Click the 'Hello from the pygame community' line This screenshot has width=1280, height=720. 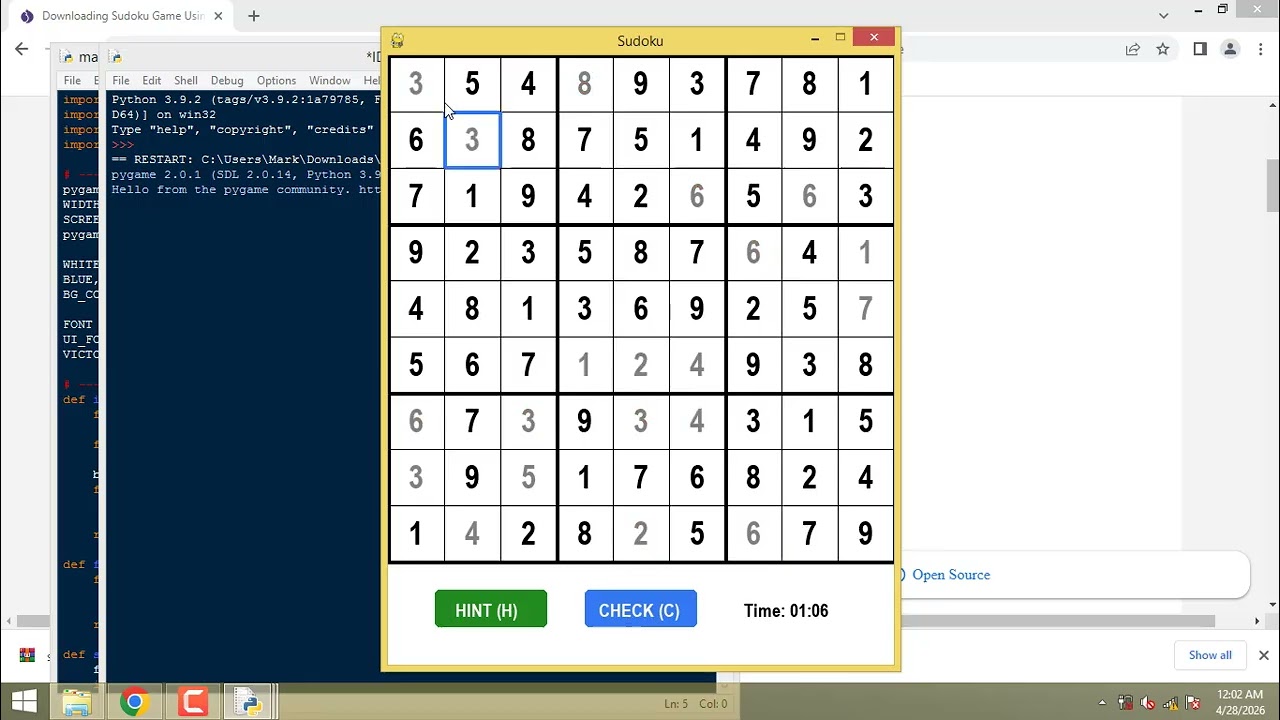click(246, 190)
